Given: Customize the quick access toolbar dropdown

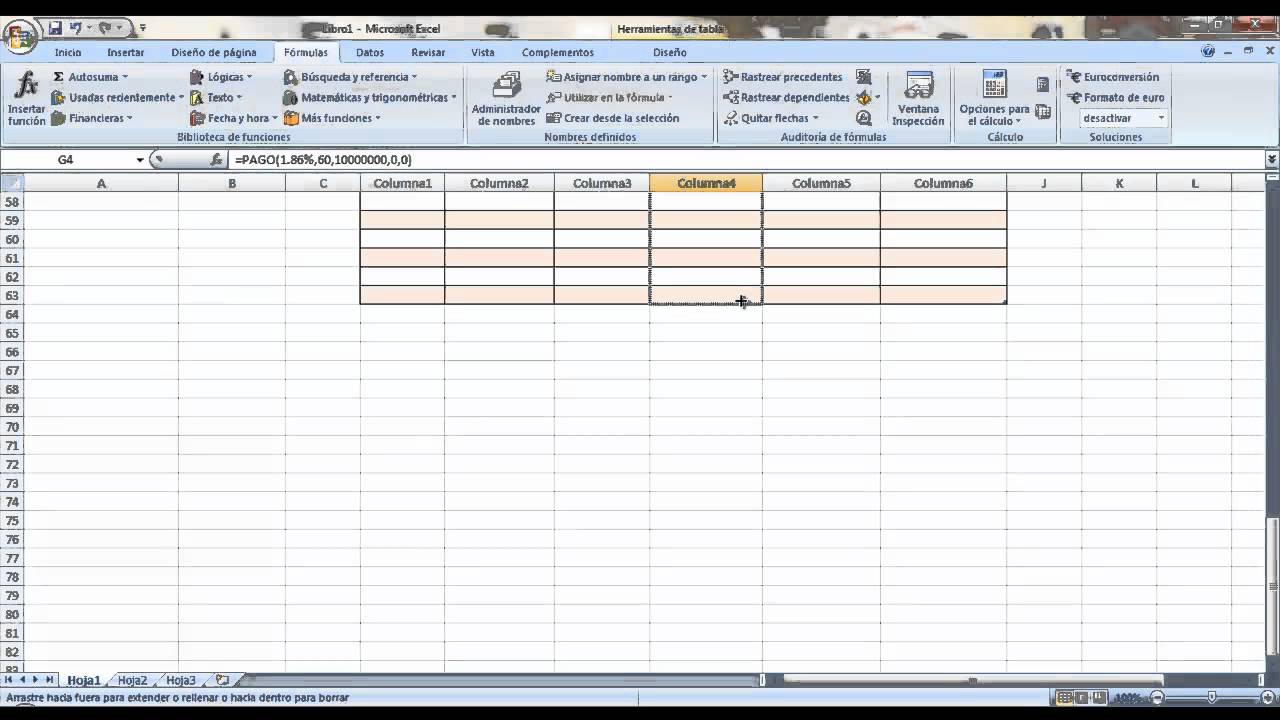Looking at the screenshot, I should pos(143,28).
